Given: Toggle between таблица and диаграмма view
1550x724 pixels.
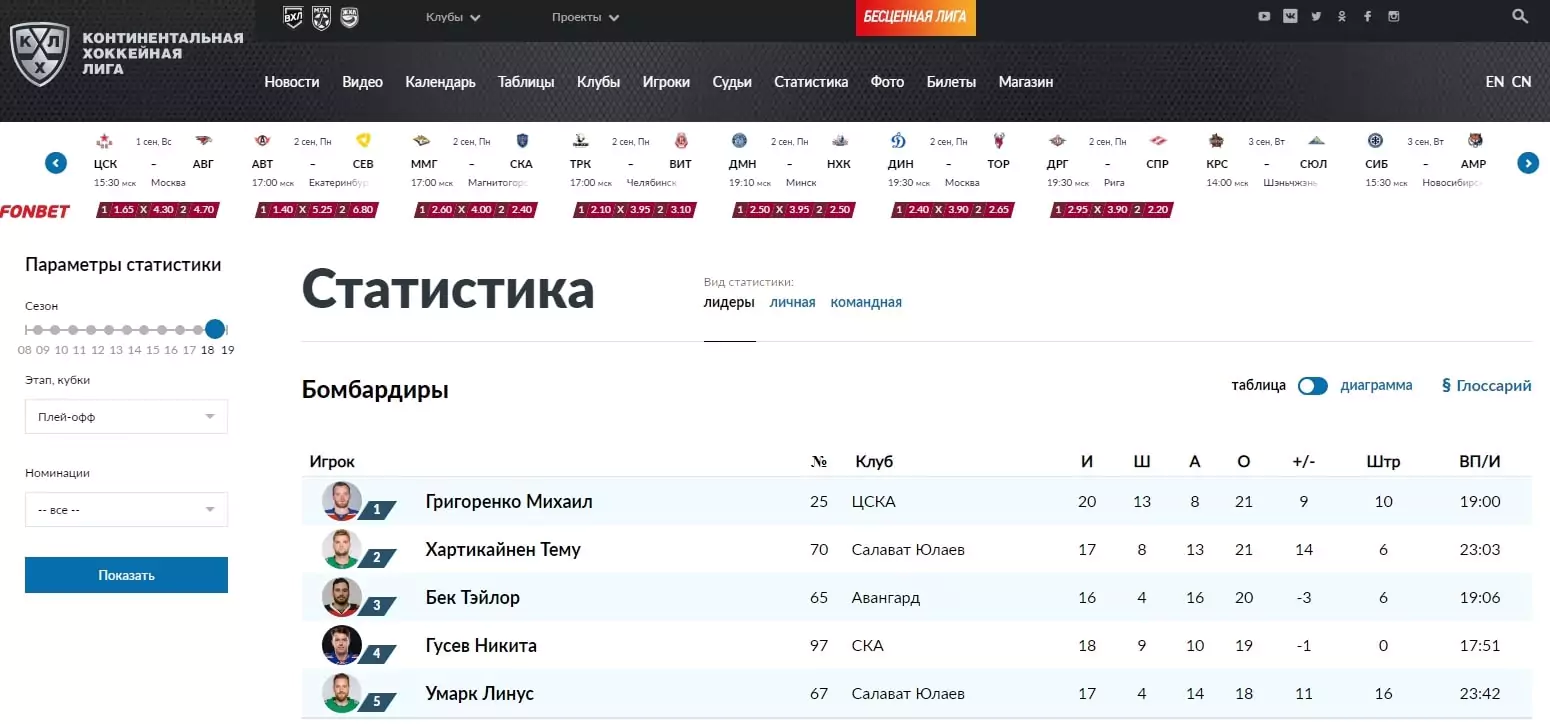Looking at the screenshot, I should [x=1312, y=386].
